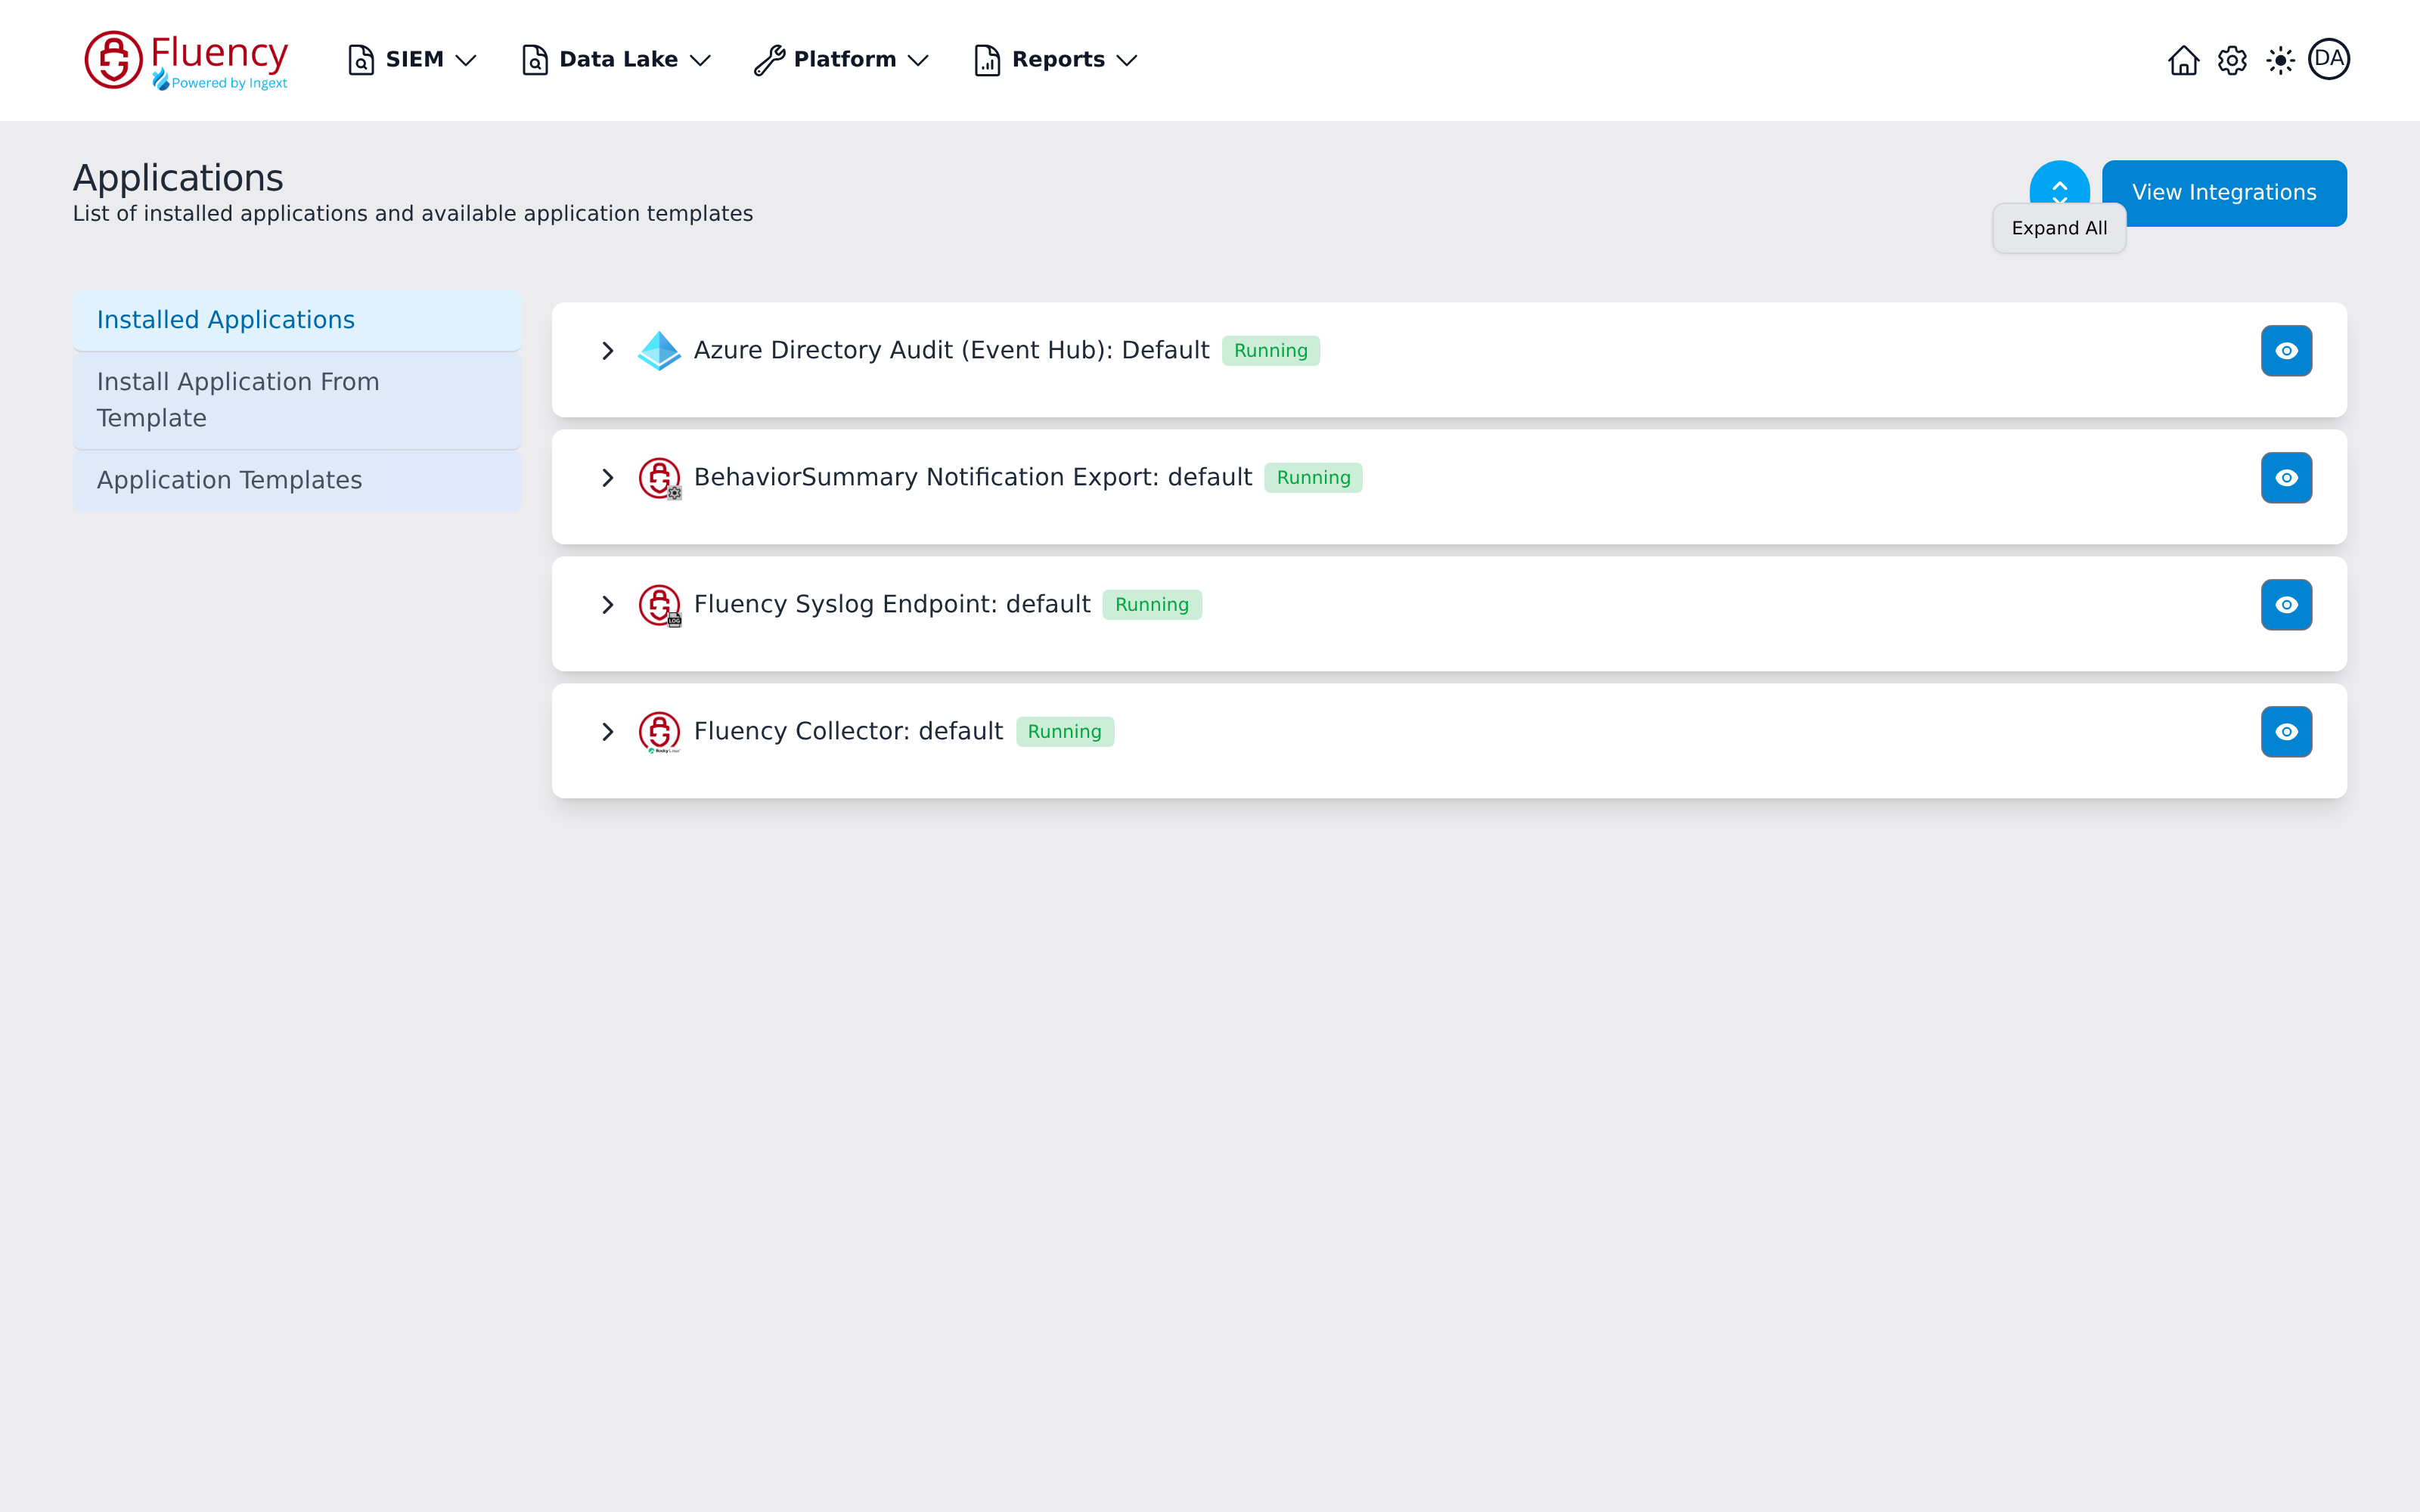This screenshot has width=2420, height=1512.
Task: Select the Installed Applications tab
Action: [x=297, y=320]
